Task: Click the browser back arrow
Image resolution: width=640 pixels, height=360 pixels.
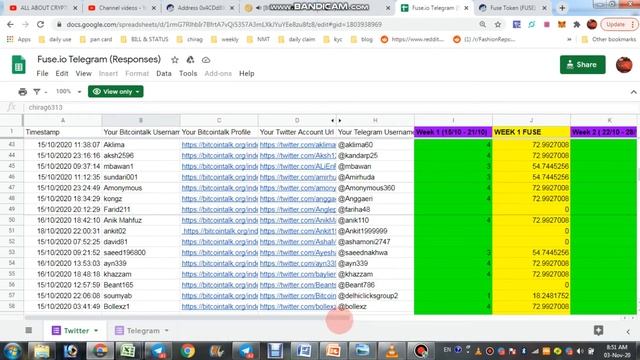Action: (10, 24)
